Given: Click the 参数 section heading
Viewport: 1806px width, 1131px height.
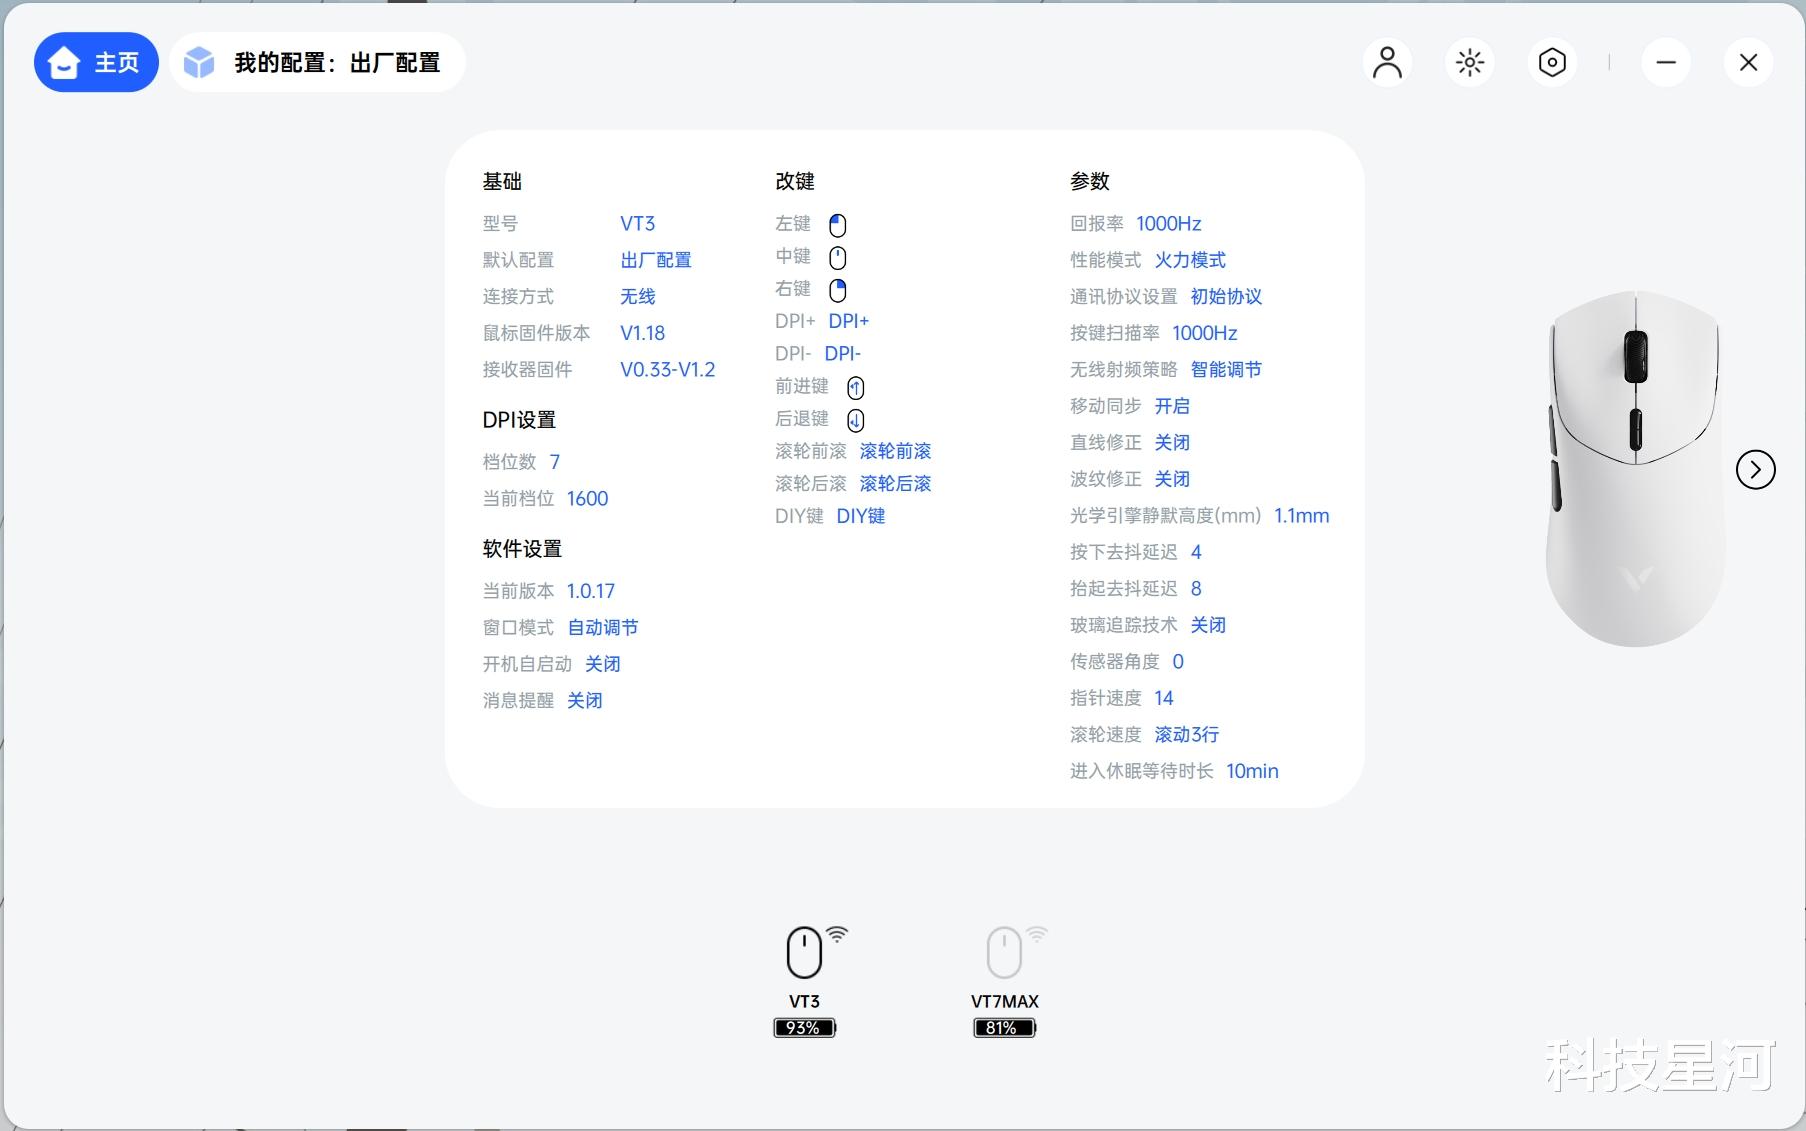Looking at the screenshot, I should (x=1090, y=182).
